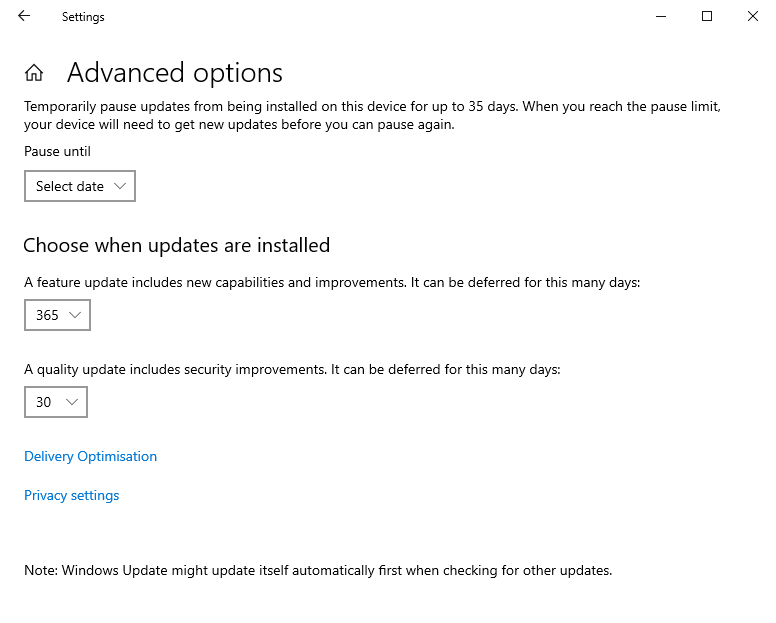Image resolution: width=776 pixels, height=623 pixels.
Task: Go back using the back arrow
Action: [x=24, y=16]
